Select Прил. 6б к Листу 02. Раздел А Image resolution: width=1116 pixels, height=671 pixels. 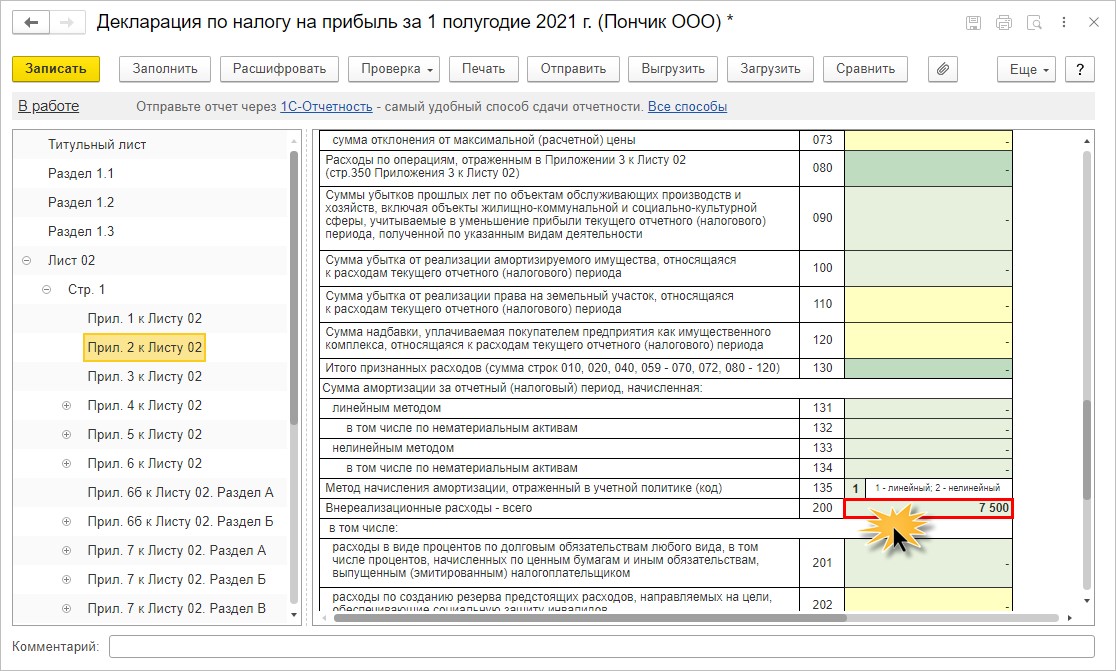180,493
